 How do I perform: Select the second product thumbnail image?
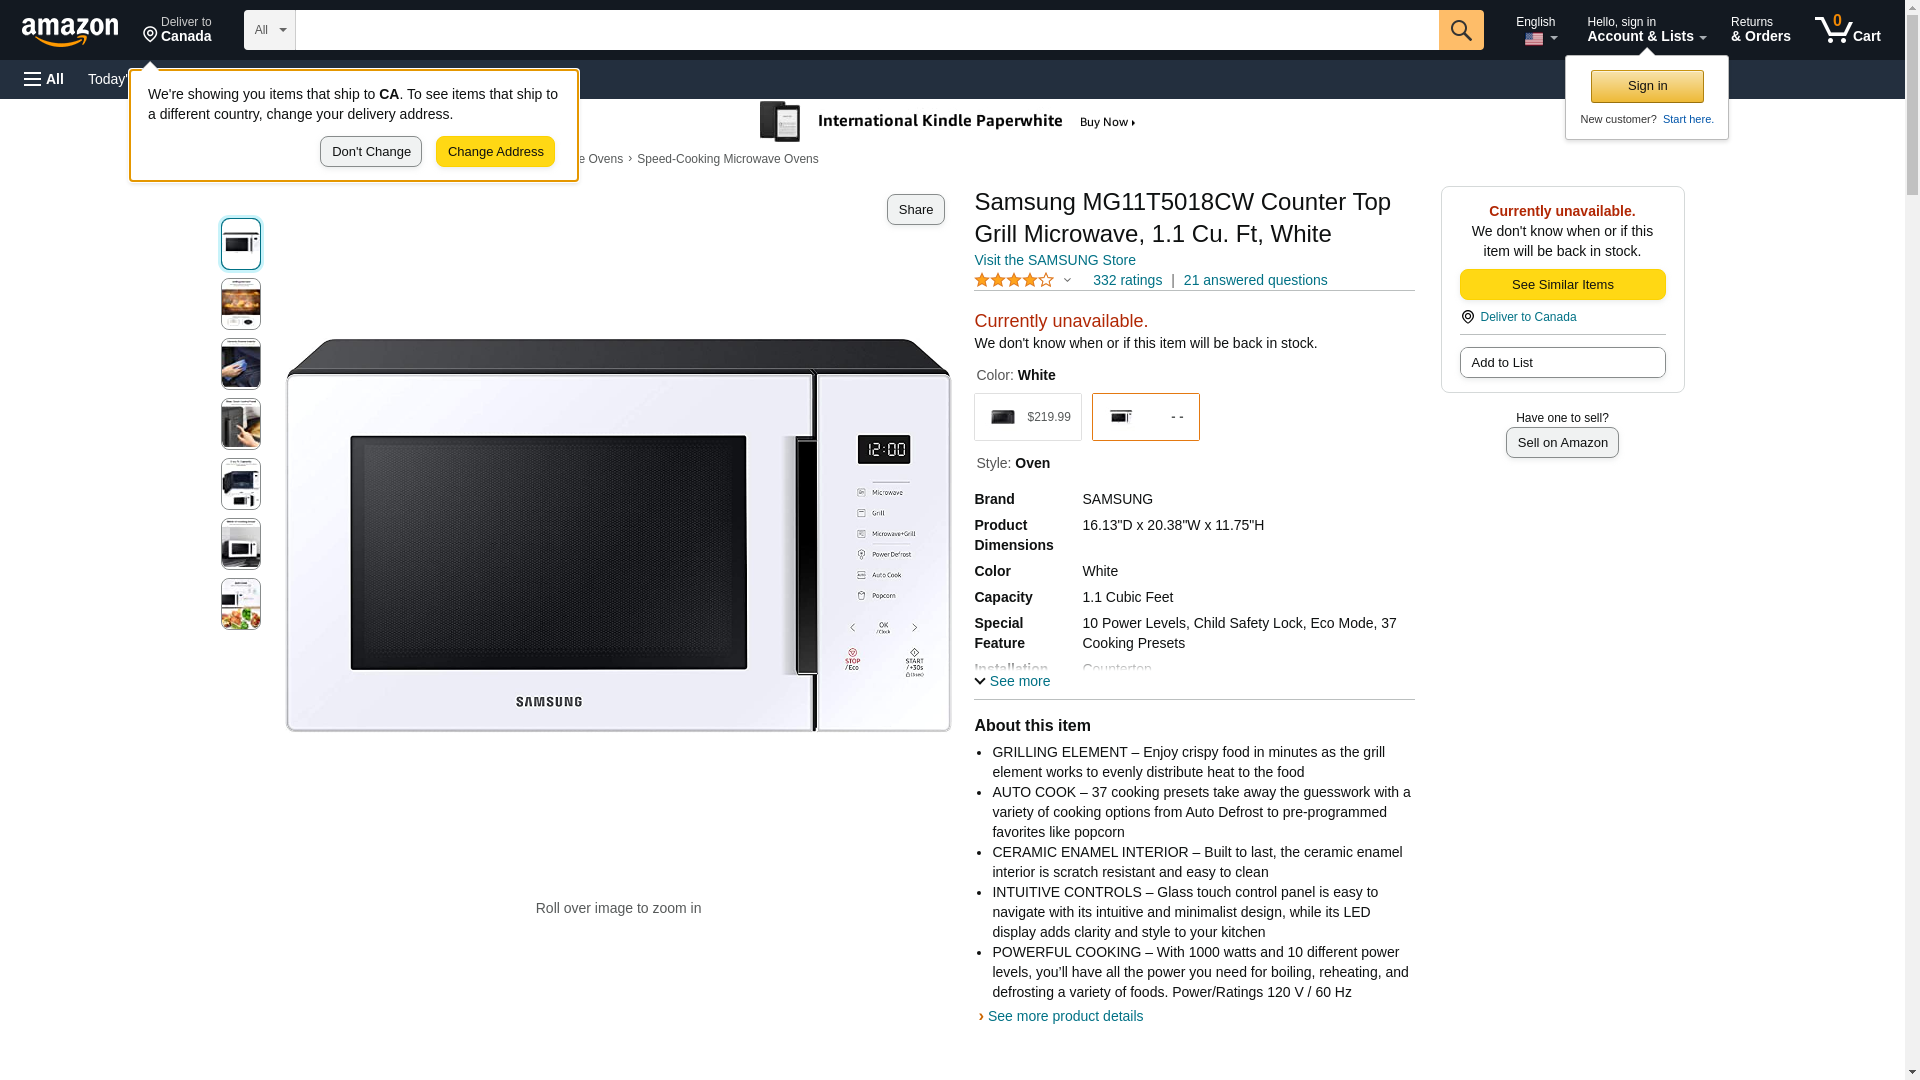point(241,304)
